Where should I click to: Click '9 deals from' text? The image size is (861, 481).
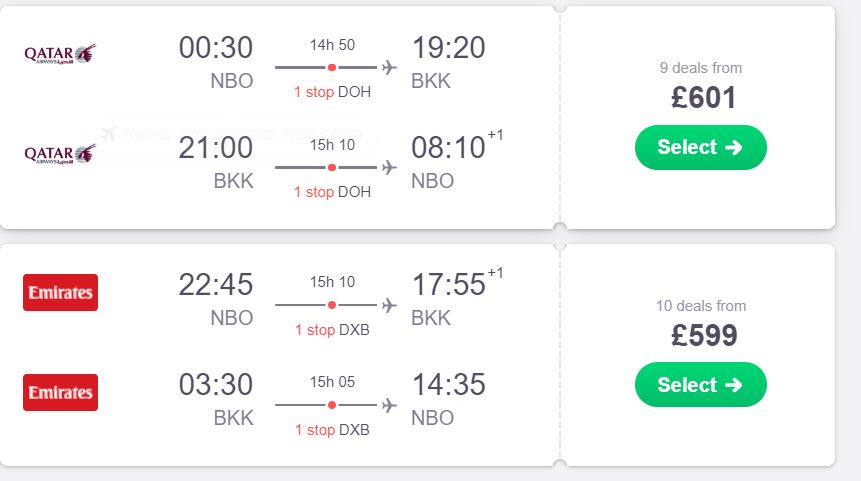coord(701,68)
